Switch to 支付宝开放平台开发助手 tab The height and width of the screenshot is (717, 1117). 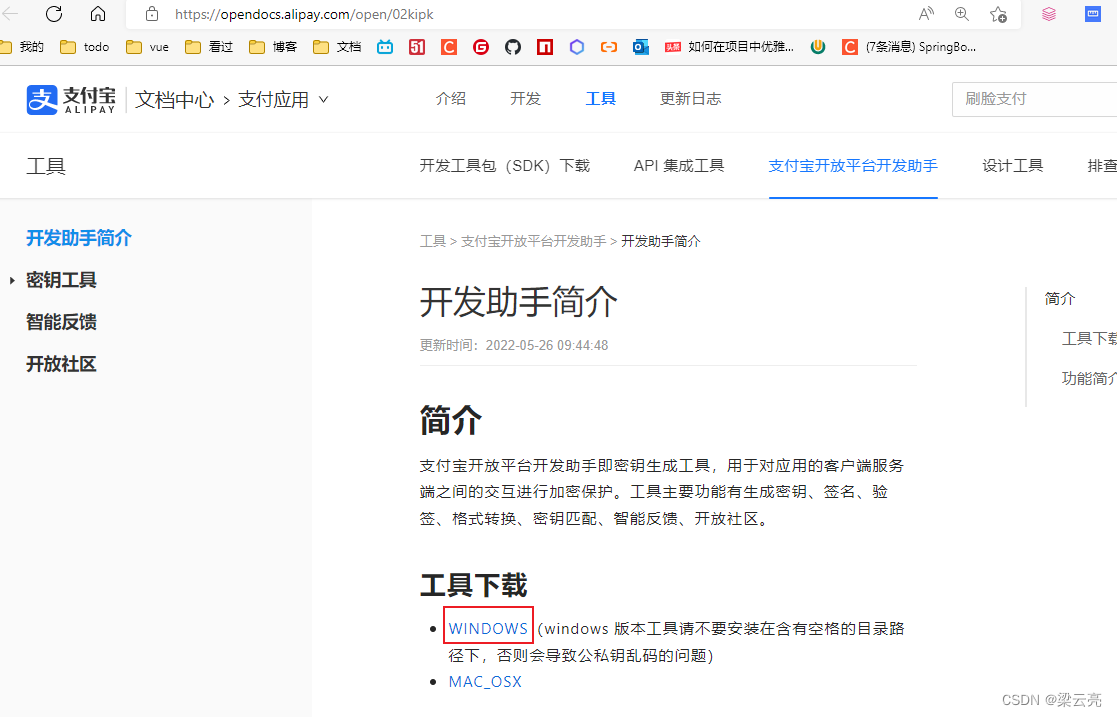click(853, 166)
